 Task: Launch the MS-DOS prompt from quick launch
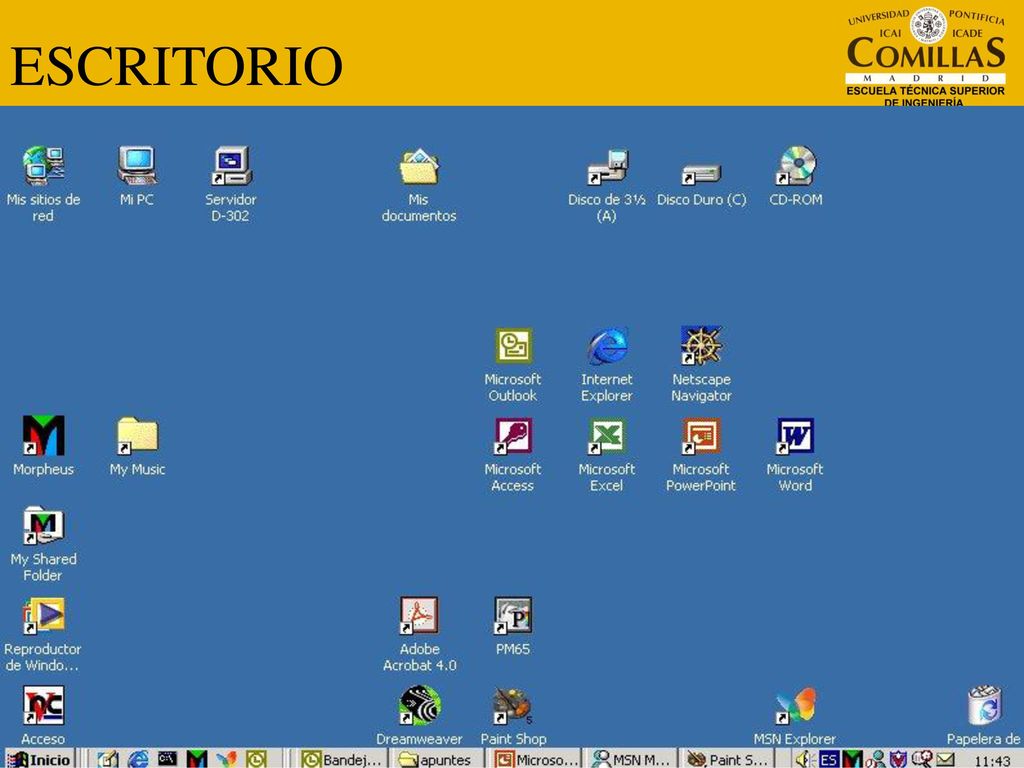[x=168, y=760]
